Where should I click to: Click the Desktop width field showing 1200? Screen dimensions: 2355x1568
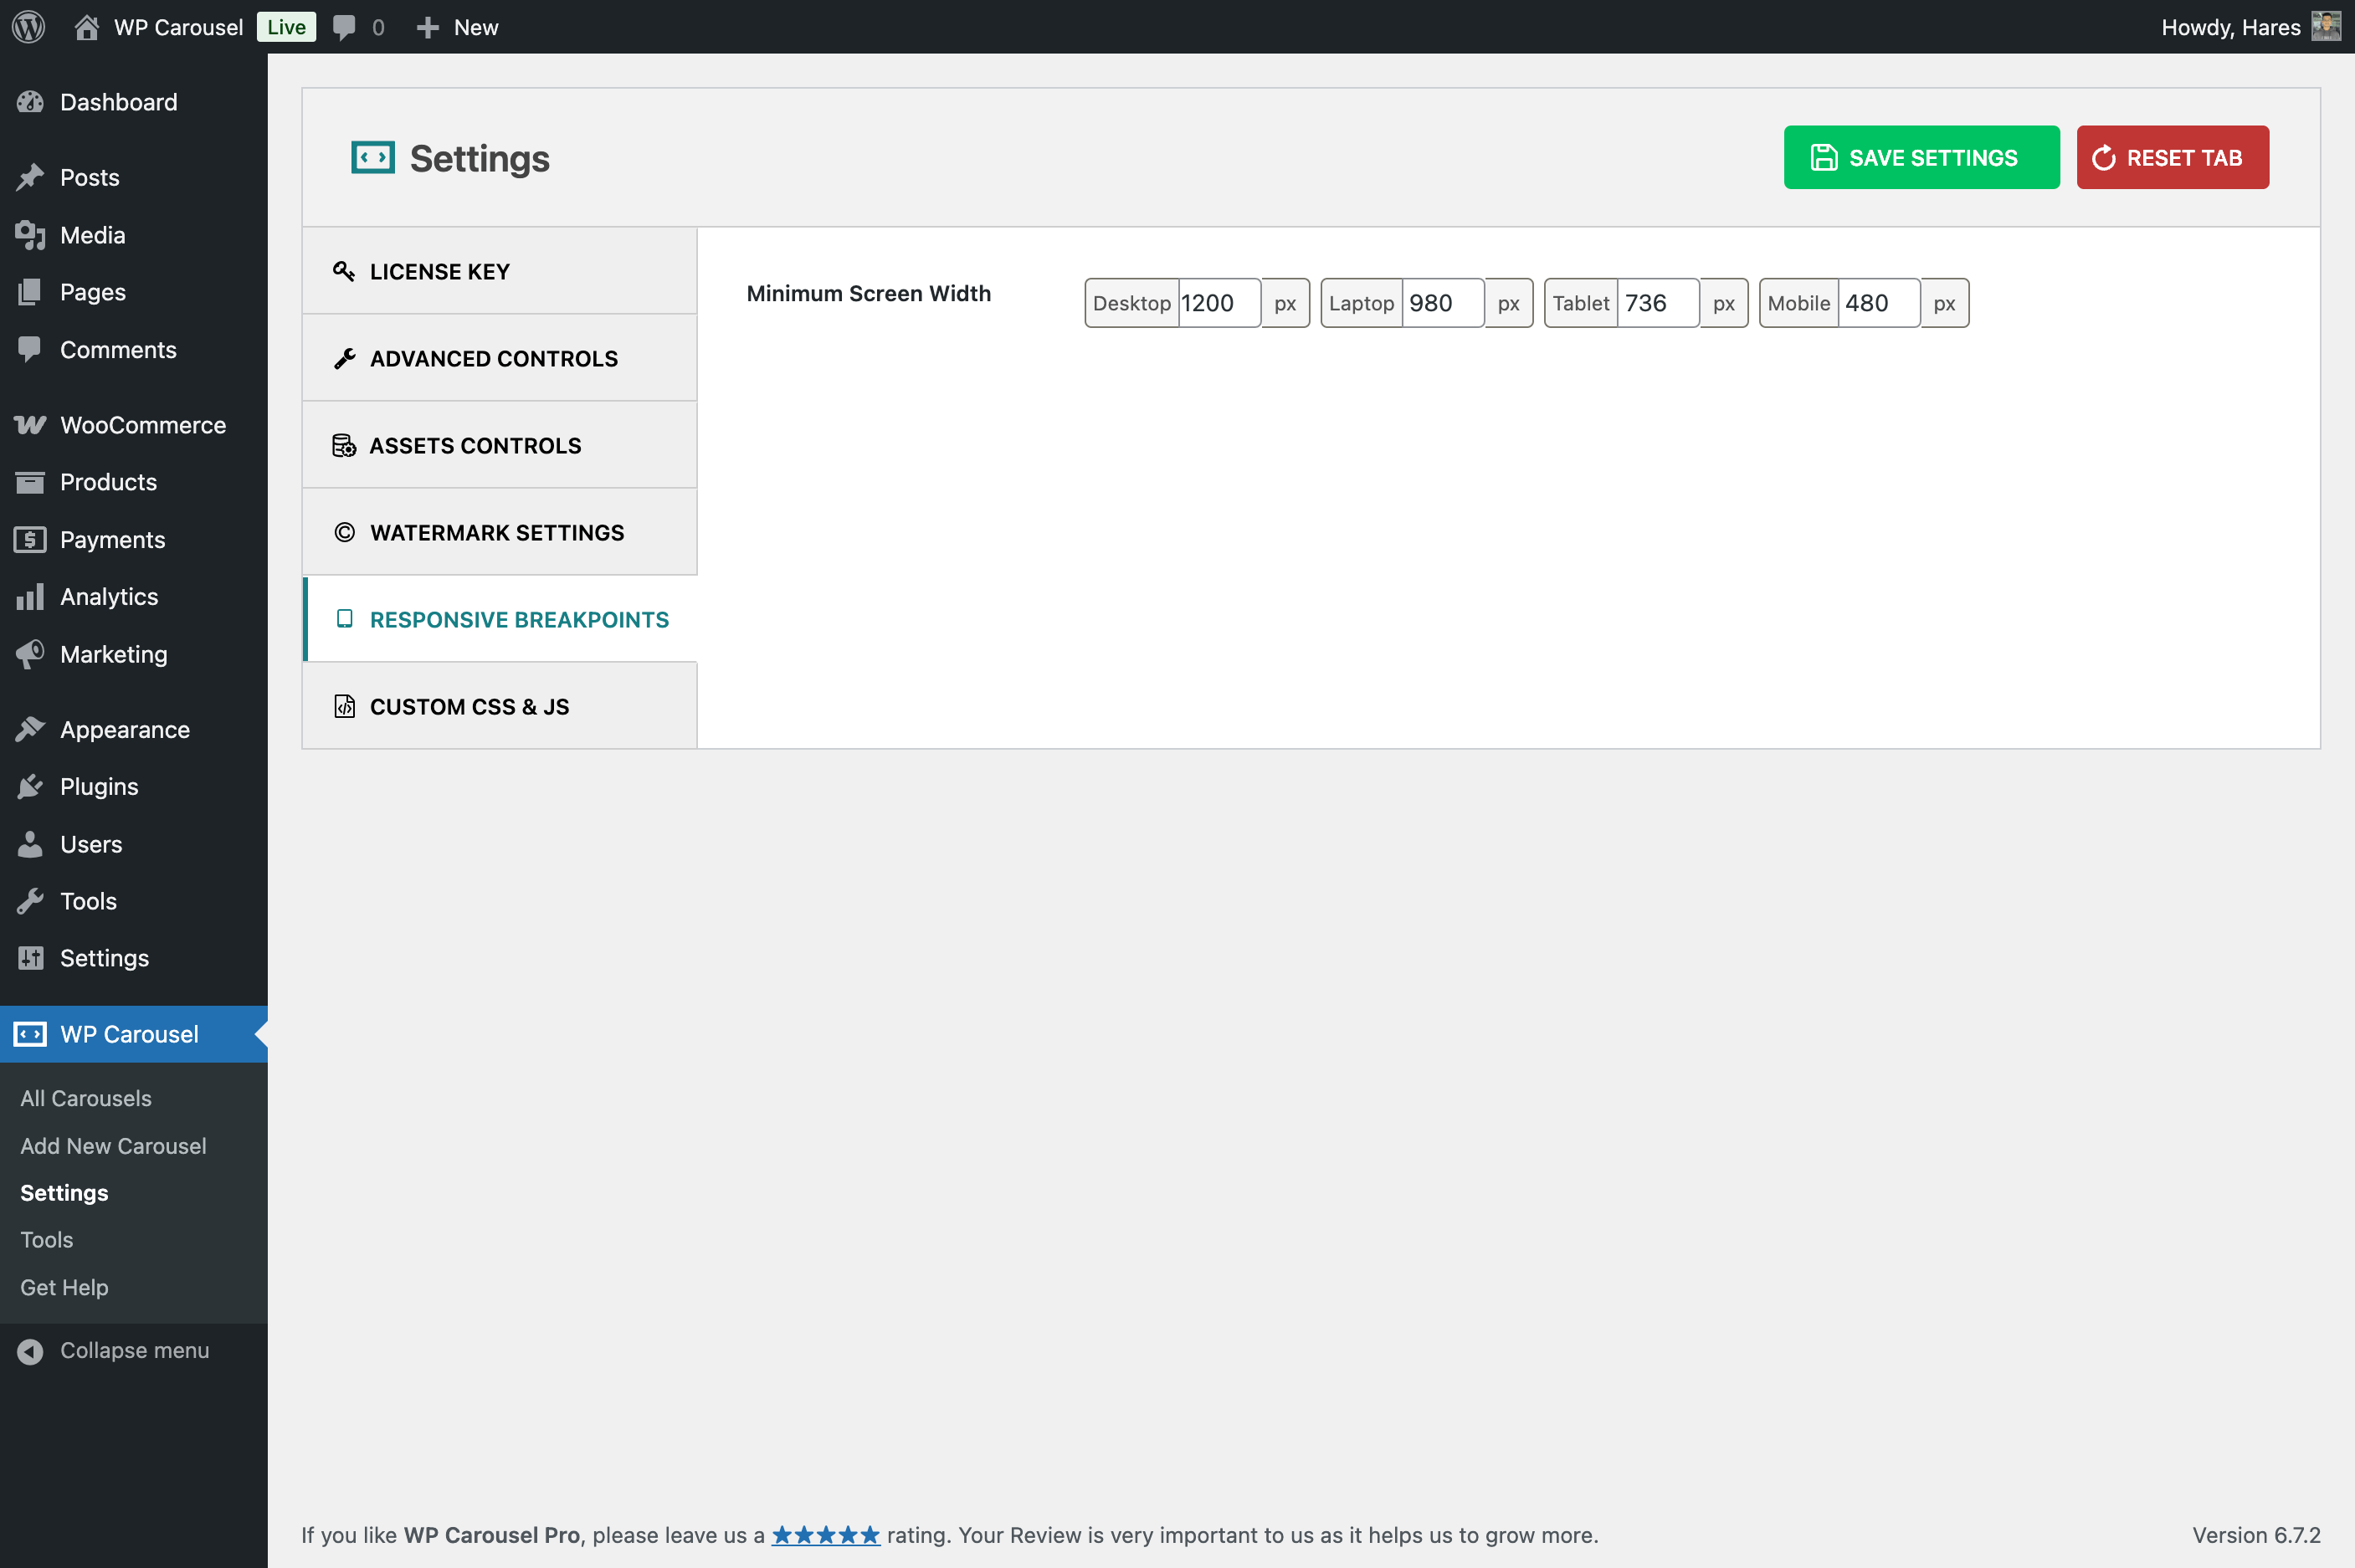click(x=1219, y=303)
